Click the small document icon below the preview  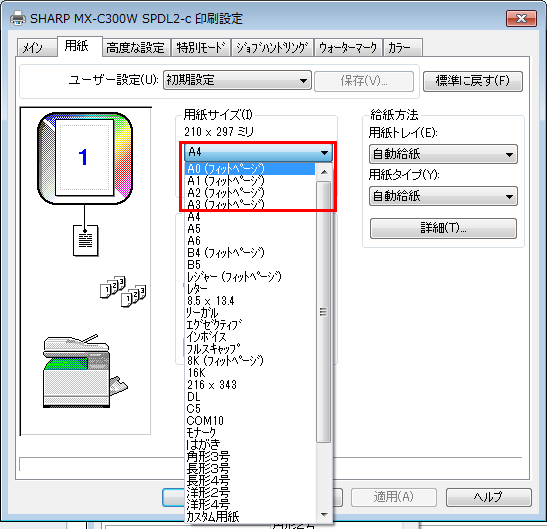(x=85, y=240)
